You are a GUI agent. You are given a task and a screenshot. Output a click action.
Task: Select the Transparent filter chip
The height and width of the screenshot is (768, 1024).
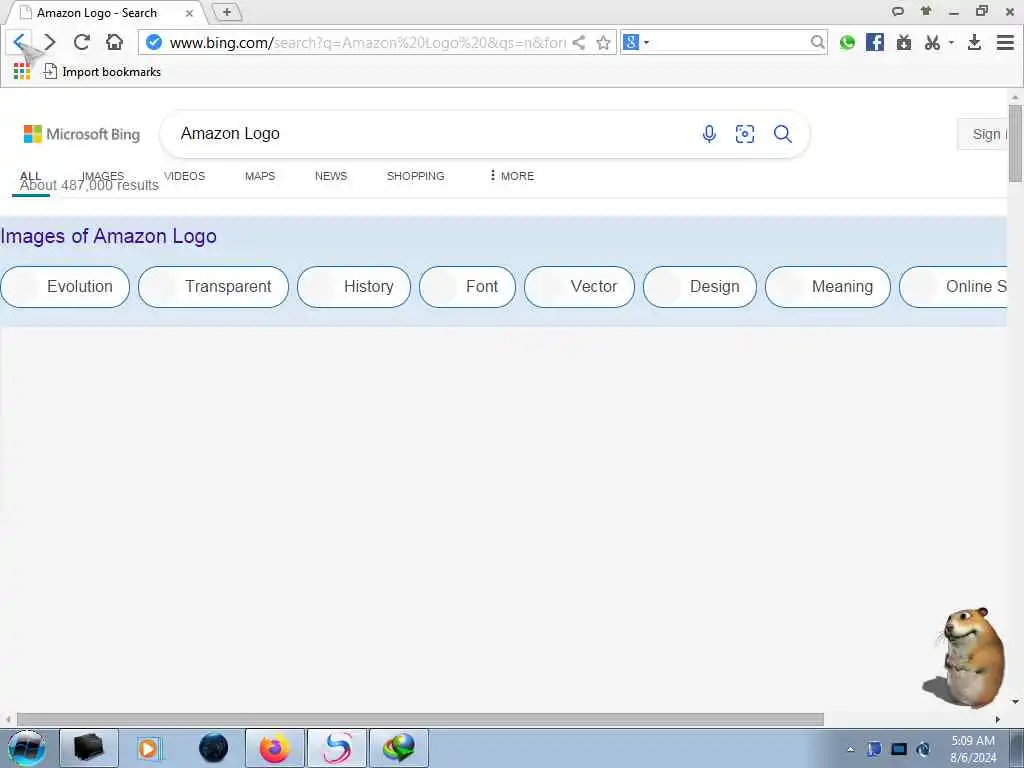pyautogui.click(x=214, y=287)
